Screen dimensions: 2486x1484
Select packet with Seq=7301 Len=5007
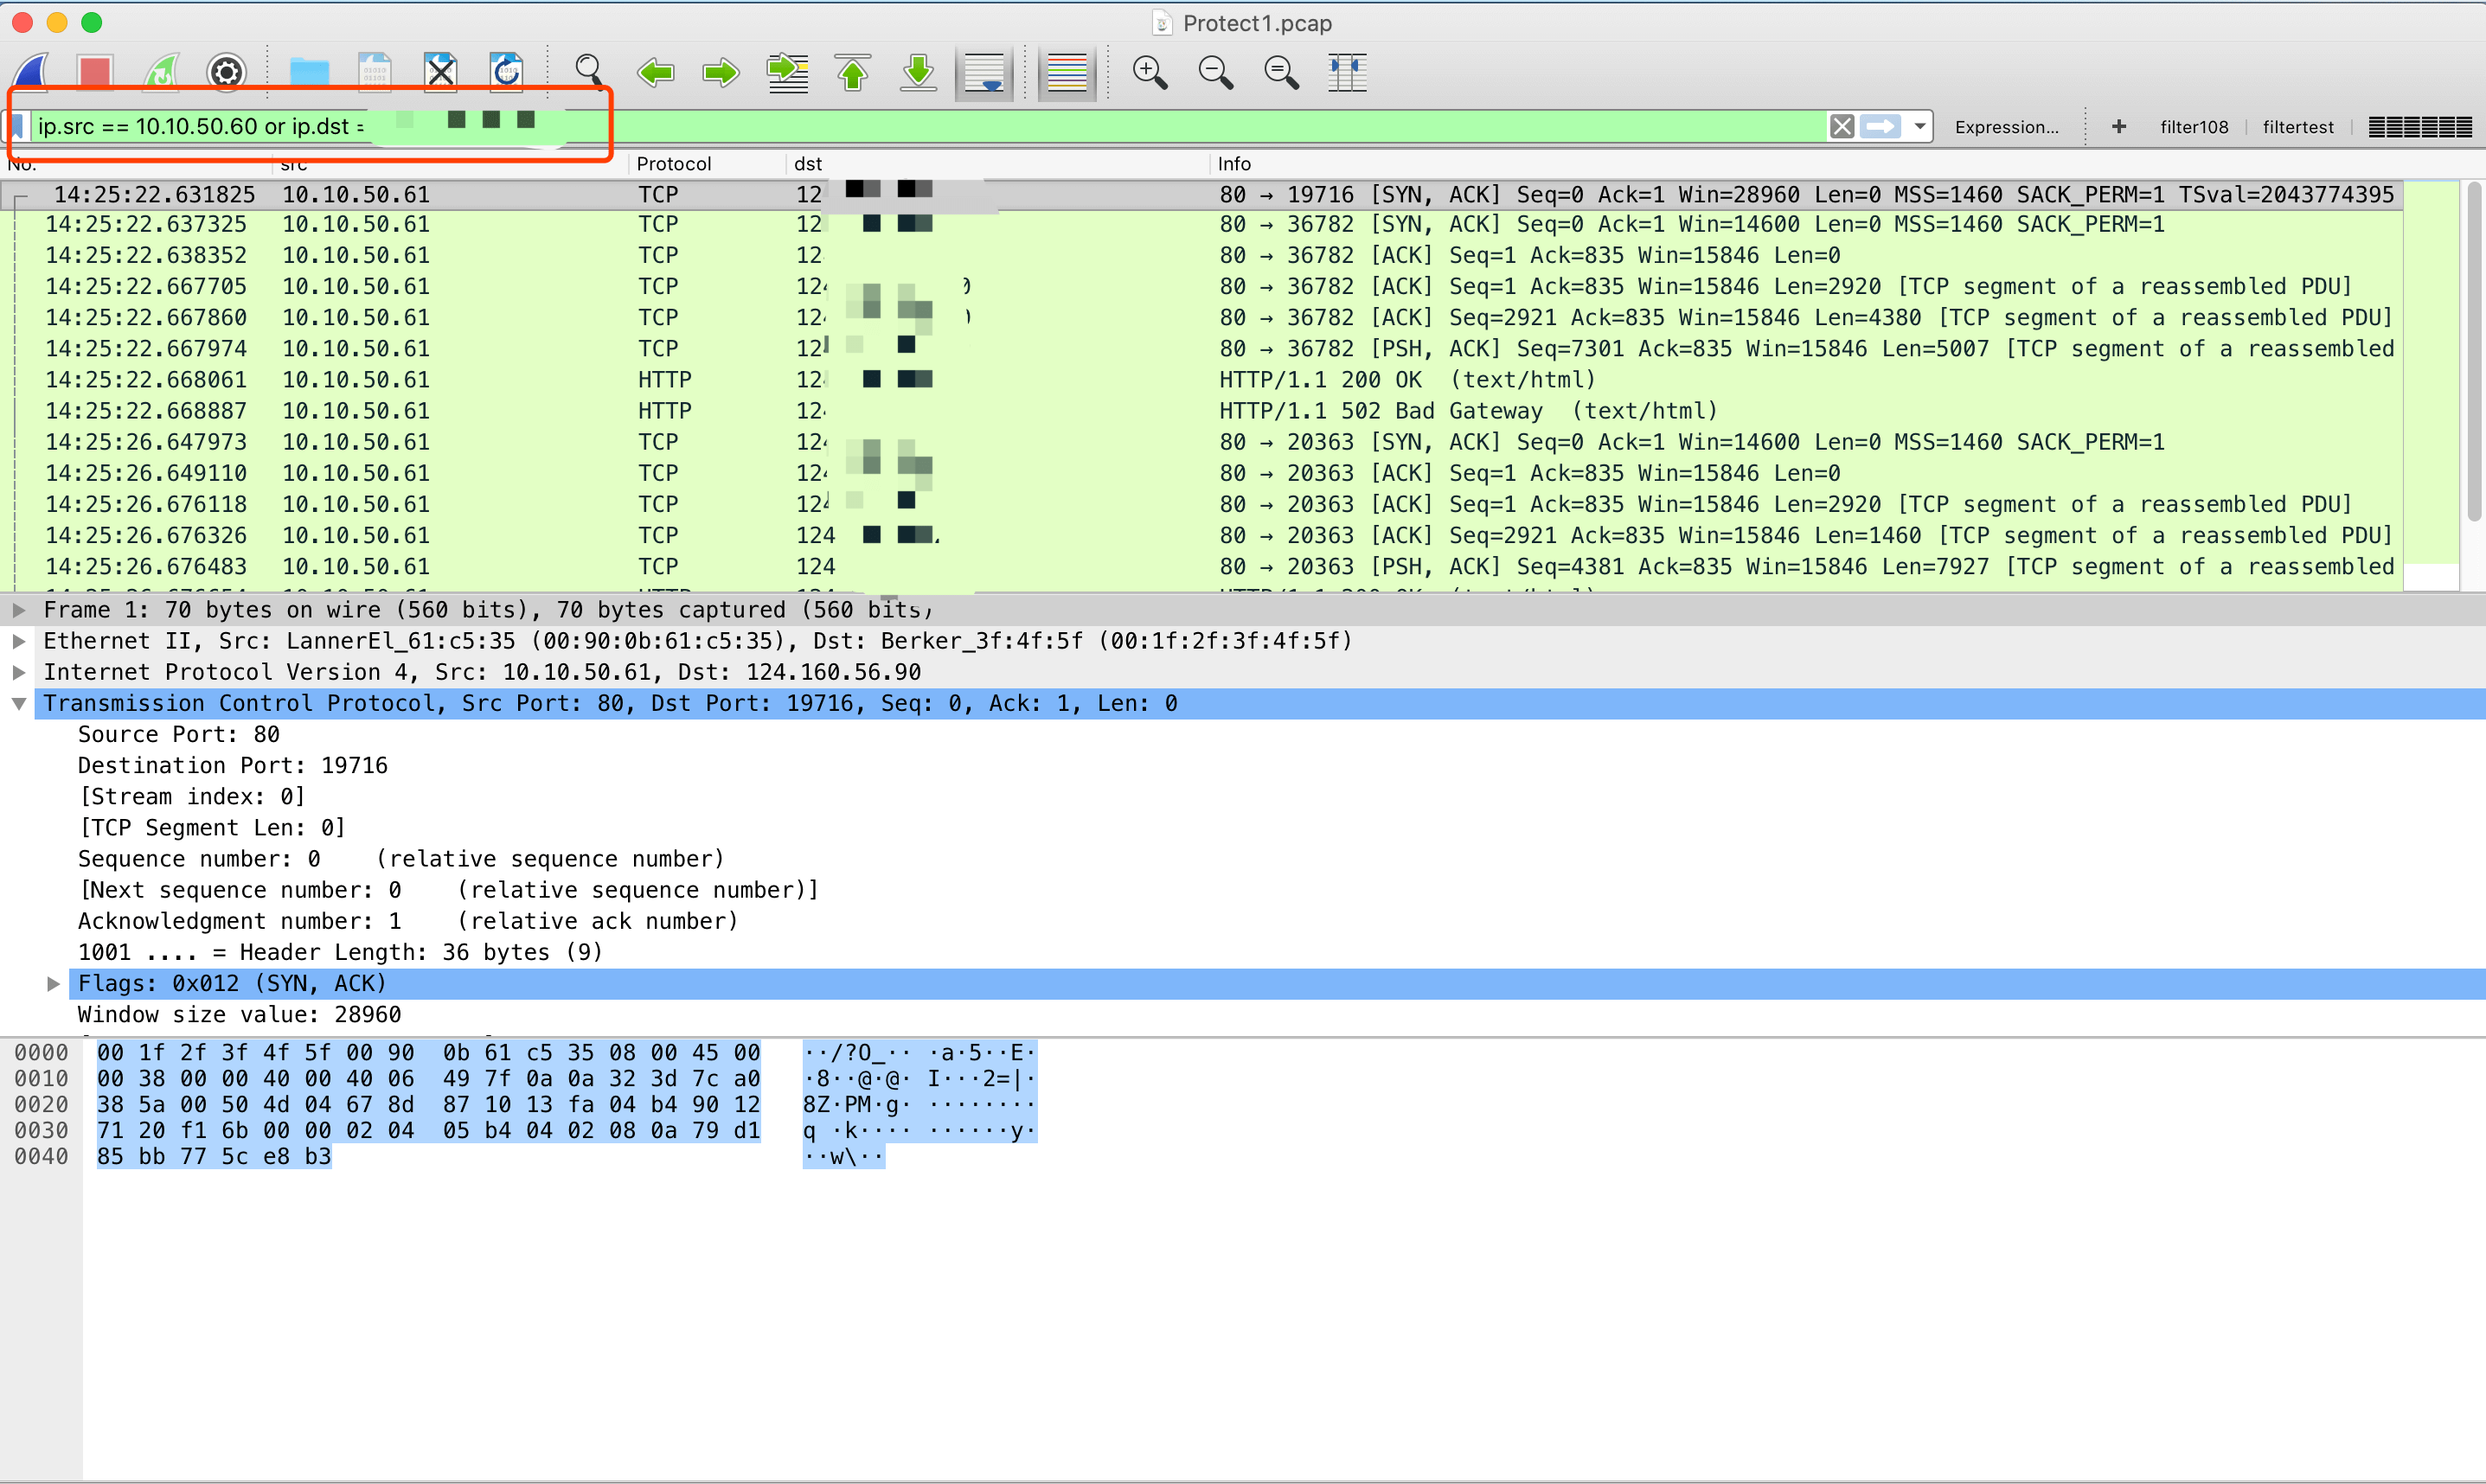click(x=1202, y=349)
